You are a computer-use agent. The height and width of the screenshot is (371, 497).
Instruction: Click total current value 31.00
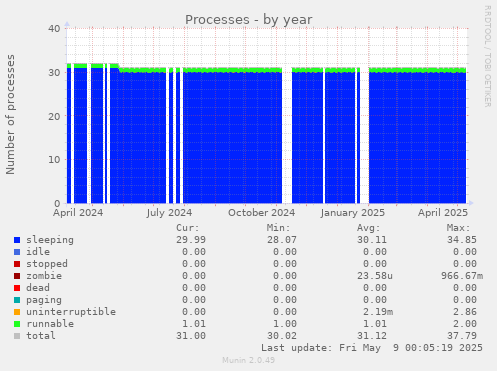(x=191, y=336)
